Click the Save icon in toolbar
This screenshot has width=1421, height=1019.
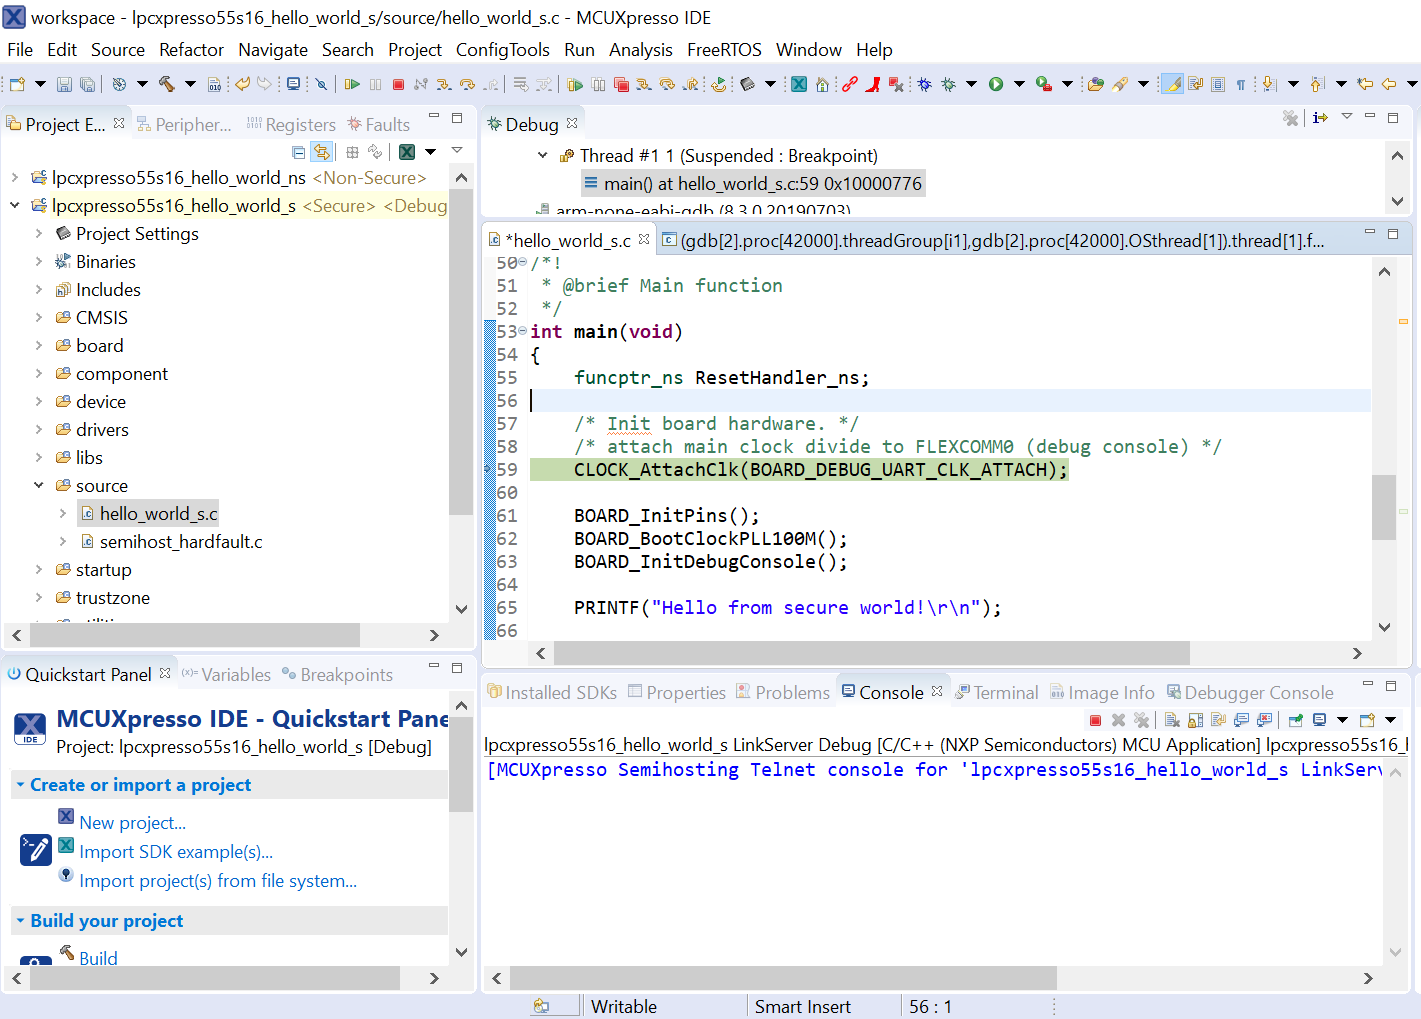[64, 85]
